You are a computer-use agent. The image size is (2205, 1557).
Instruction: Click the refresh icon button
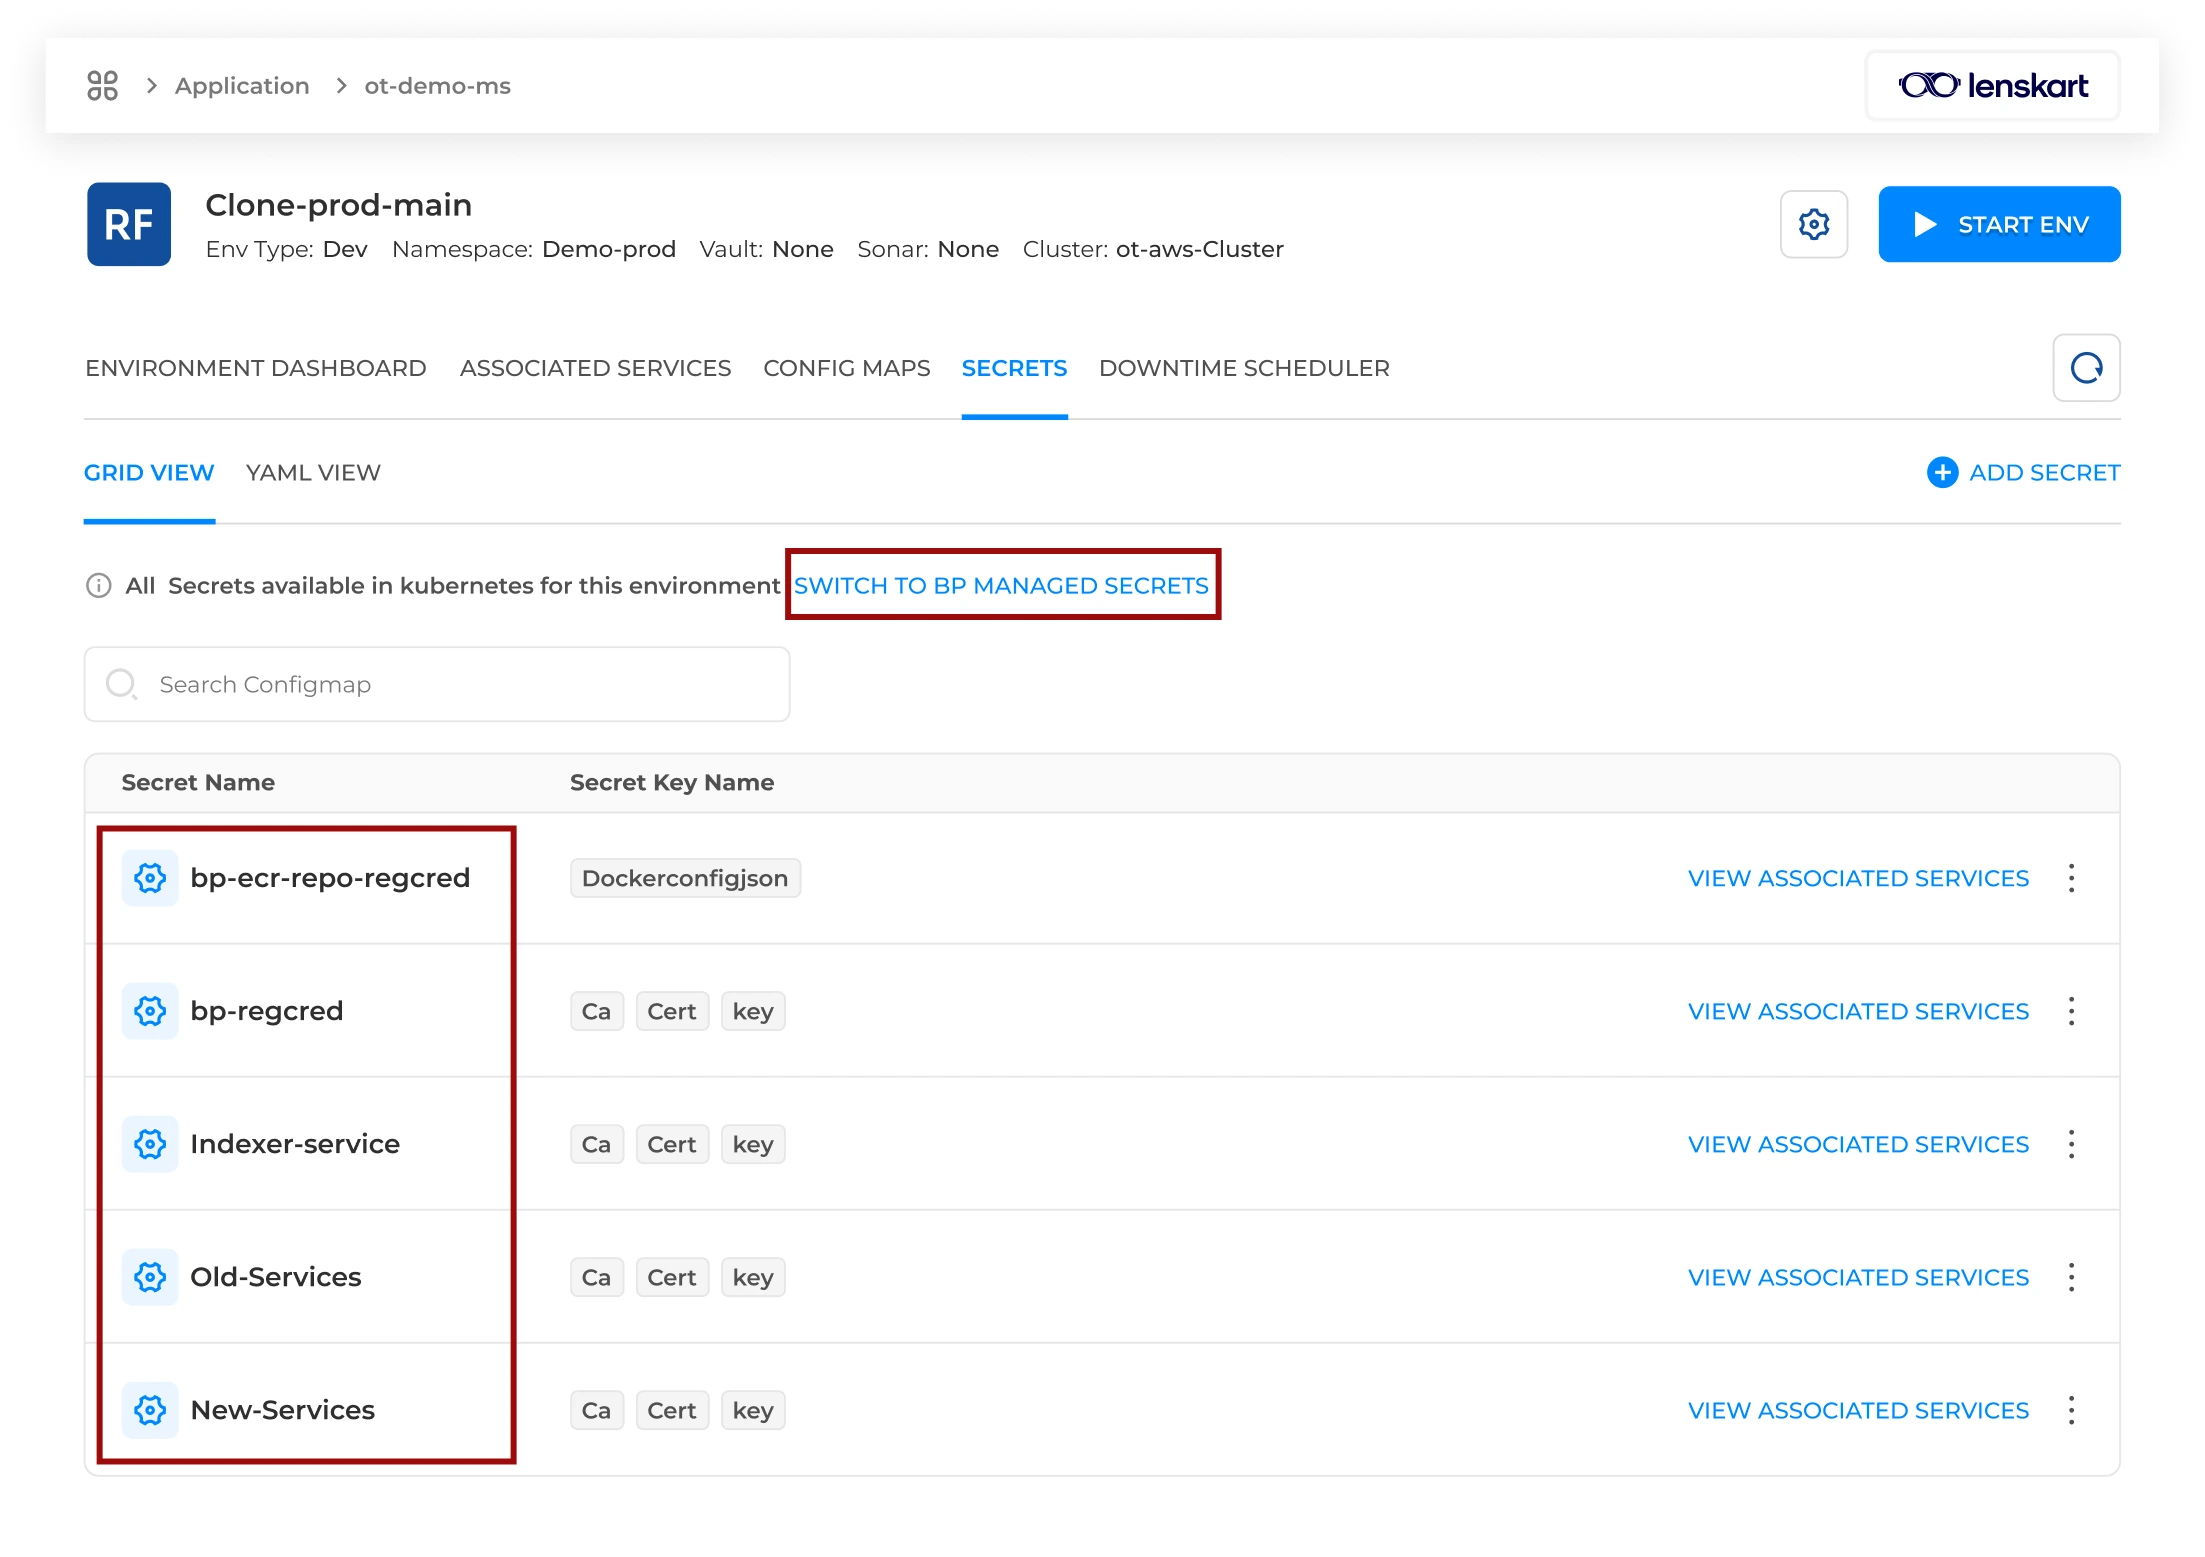click(x=2086, y=368)
